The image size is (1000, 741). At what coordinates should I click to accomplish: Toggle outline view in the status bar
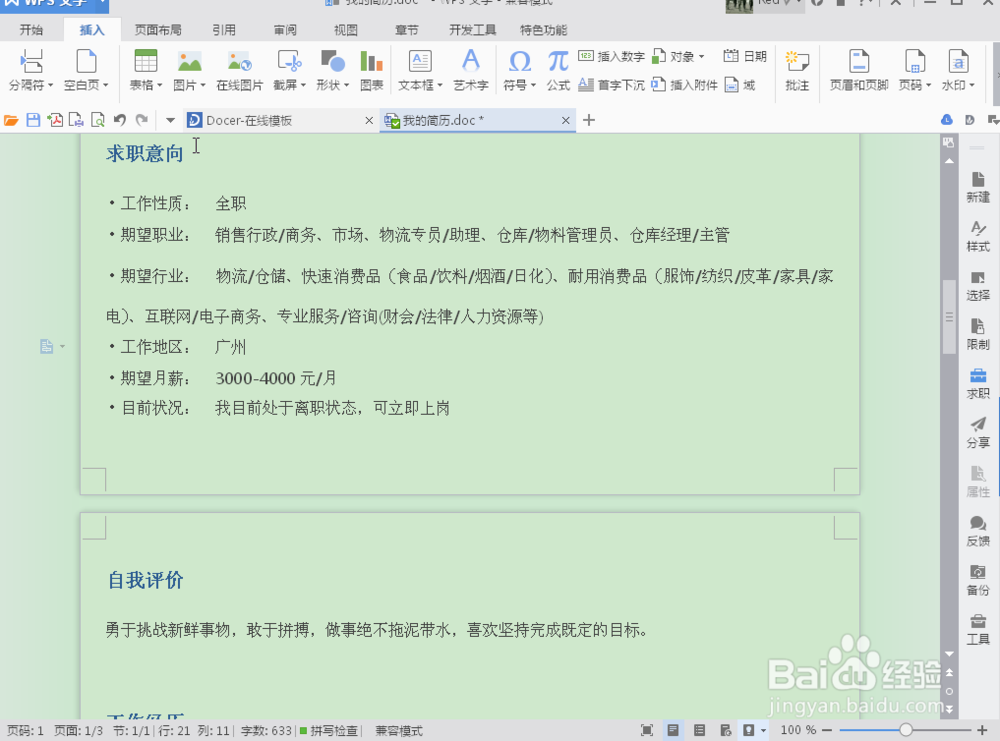point(701,730)
